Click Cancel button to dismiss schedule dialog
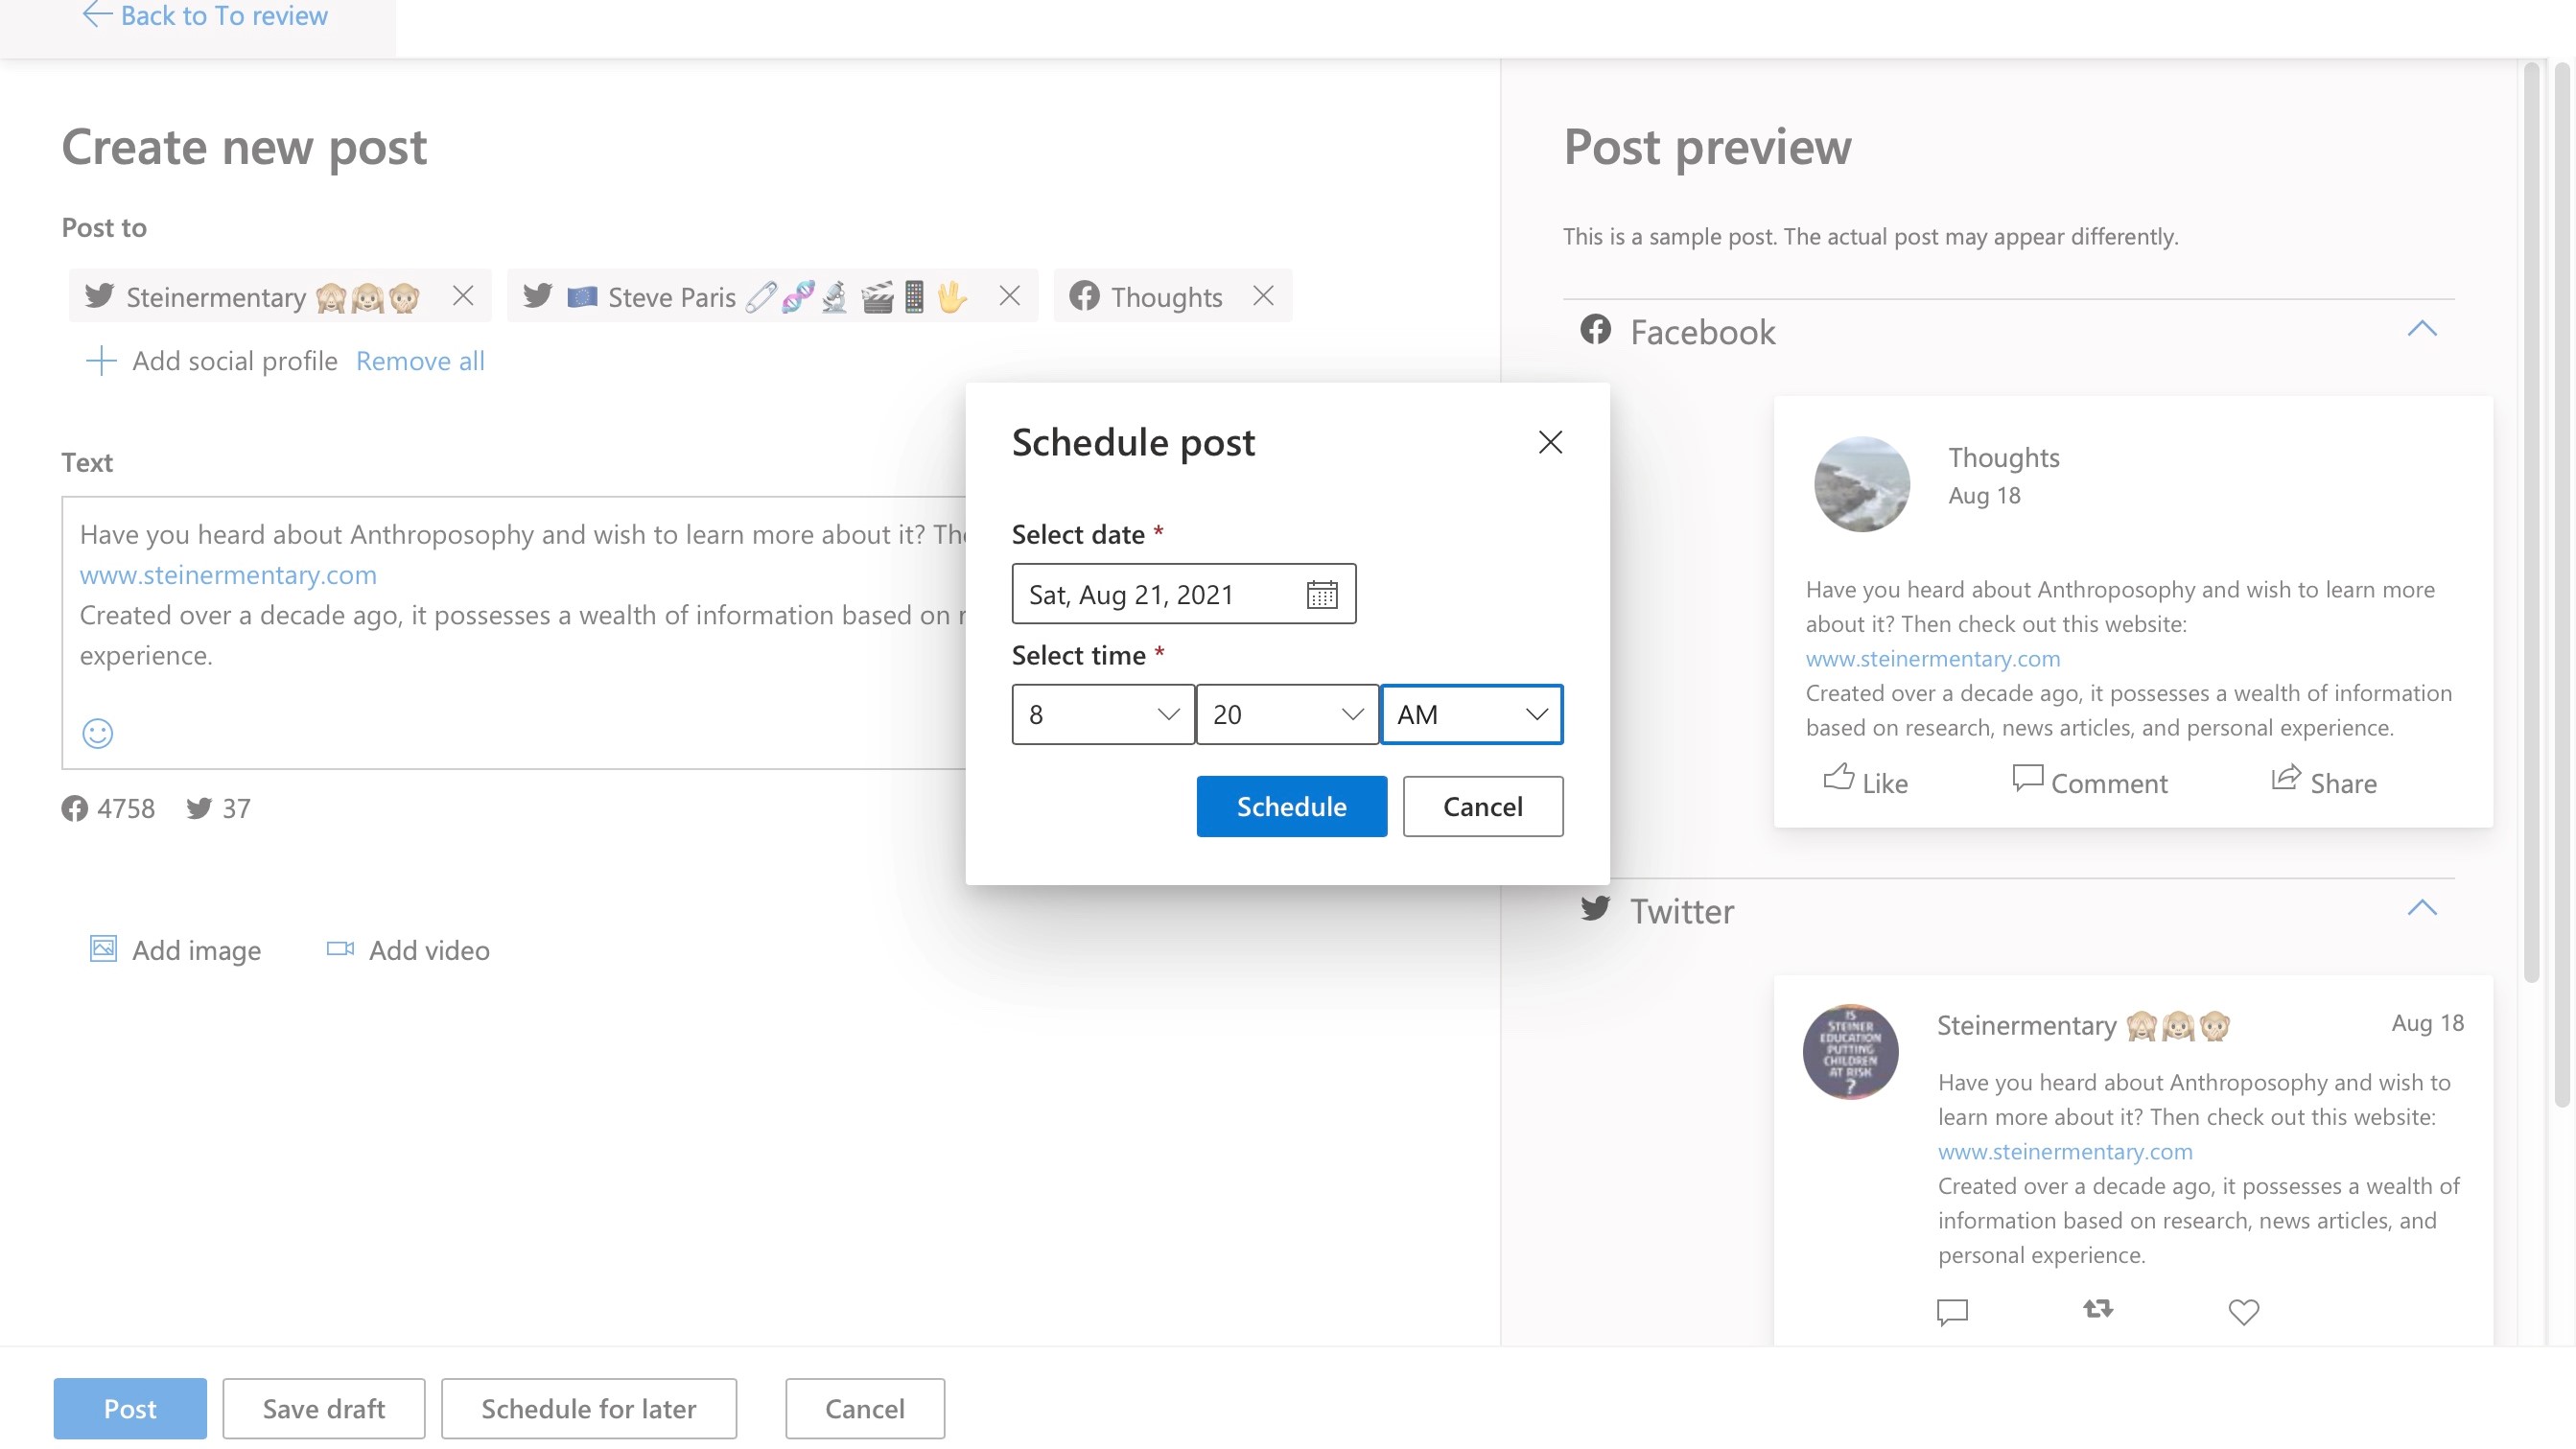 (1483, 805)
